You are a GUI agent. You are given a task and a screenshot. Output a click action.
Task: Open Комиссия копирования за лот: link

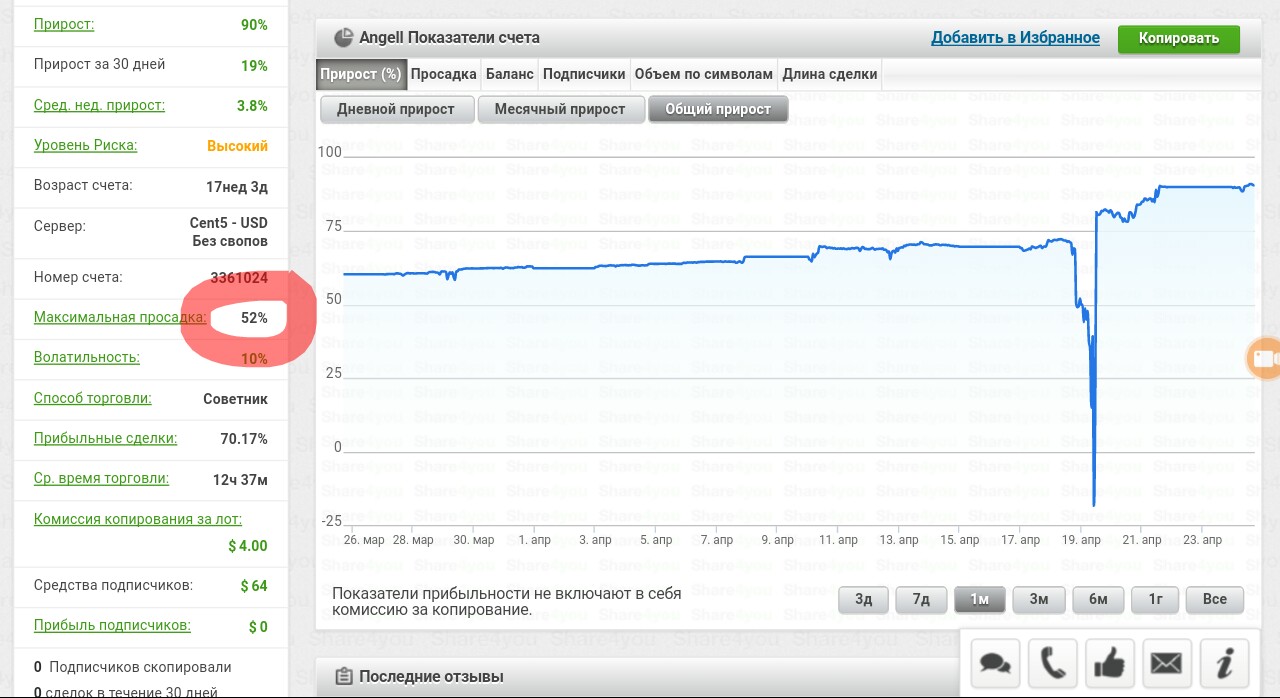138,519
